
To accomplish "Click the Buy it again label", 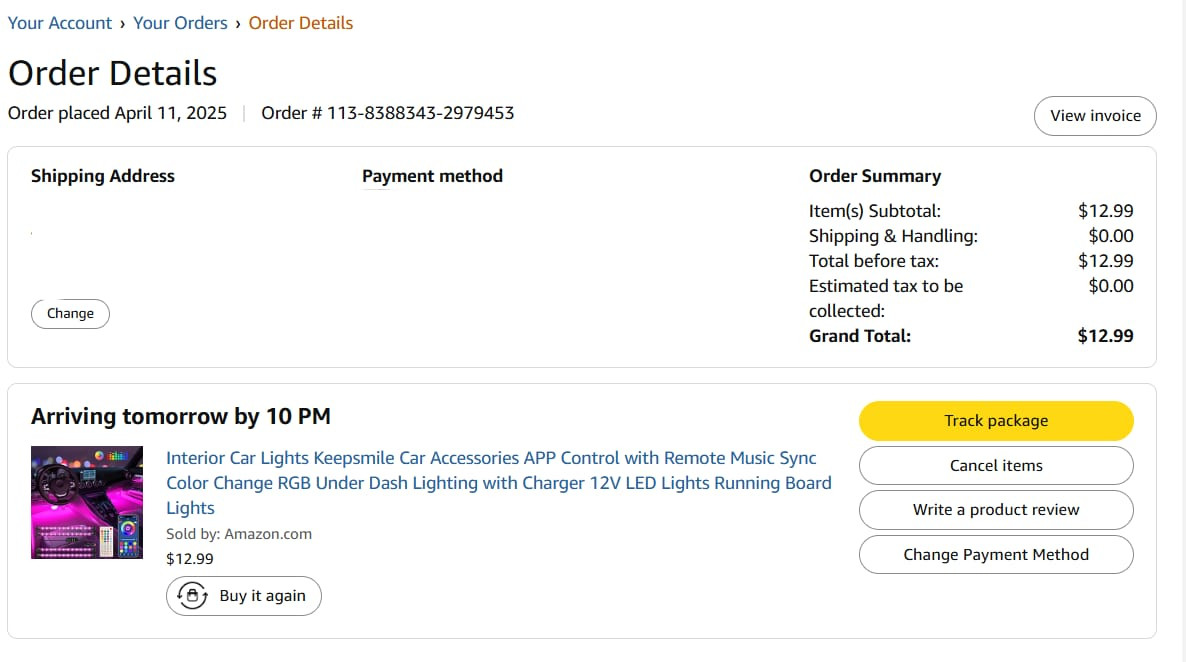I will pyautogui.click(x=262, y=595).
